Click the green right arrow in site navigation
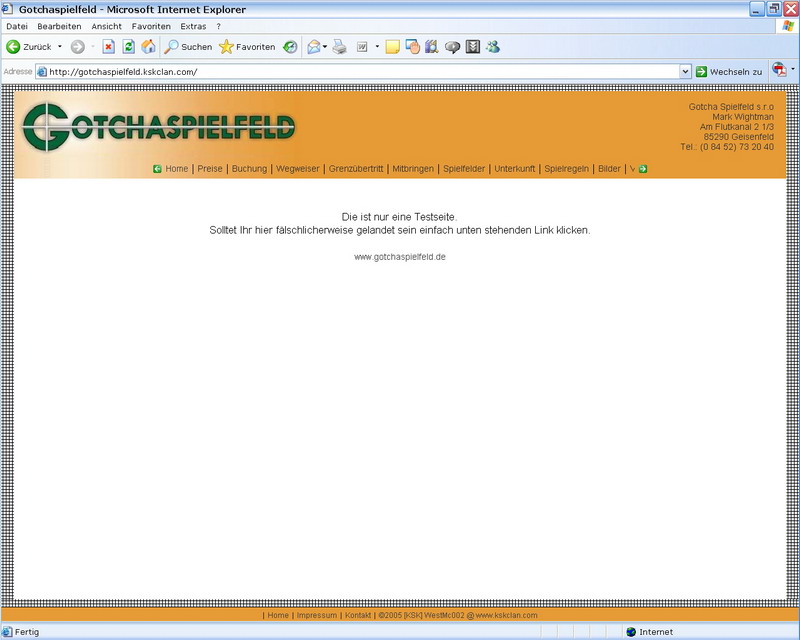Image resolution: width=800 pixels, height=640 pixels. (643, 169)
